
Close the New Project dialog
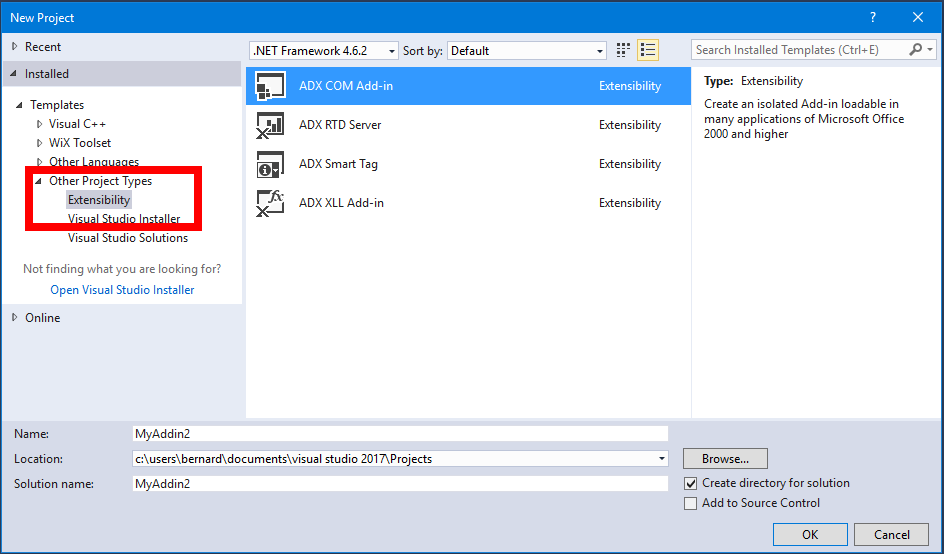pyautogui.click(x=918, y=17)
